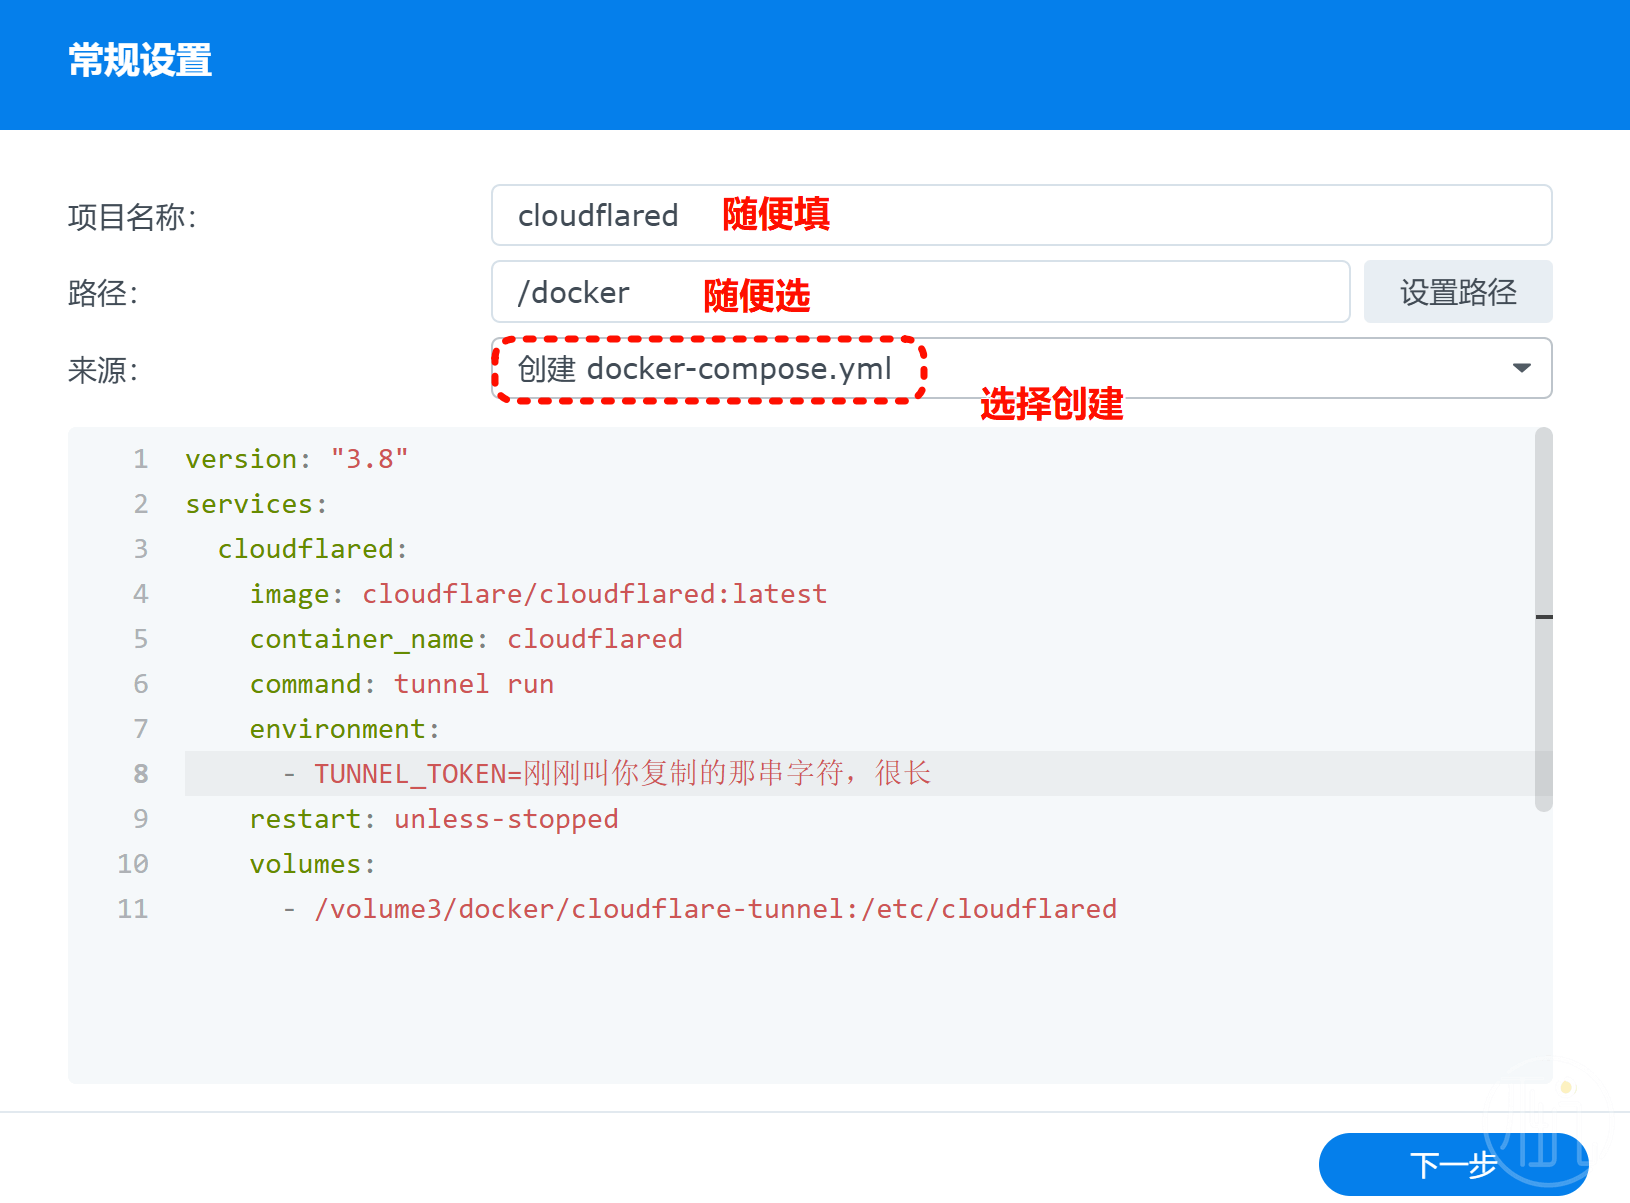Click the volumes: line in the editor

[312, 864]
